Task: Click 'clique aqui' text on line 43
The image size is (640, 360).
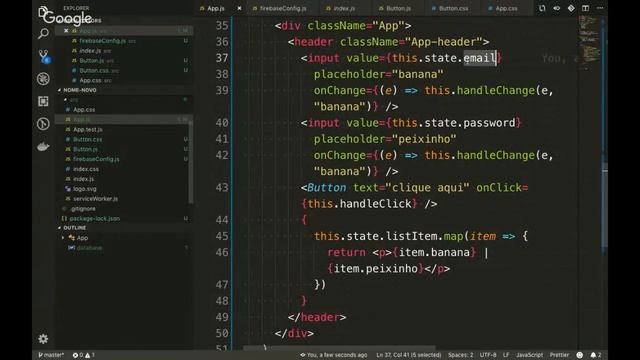Action: point(427,188)
